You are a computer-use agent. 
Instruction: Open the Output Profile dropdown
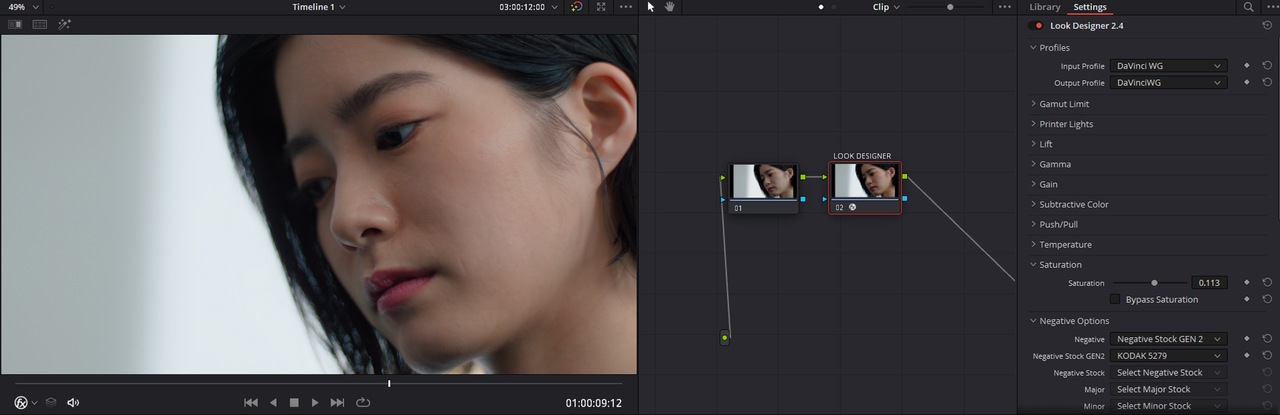[1169, 83]
